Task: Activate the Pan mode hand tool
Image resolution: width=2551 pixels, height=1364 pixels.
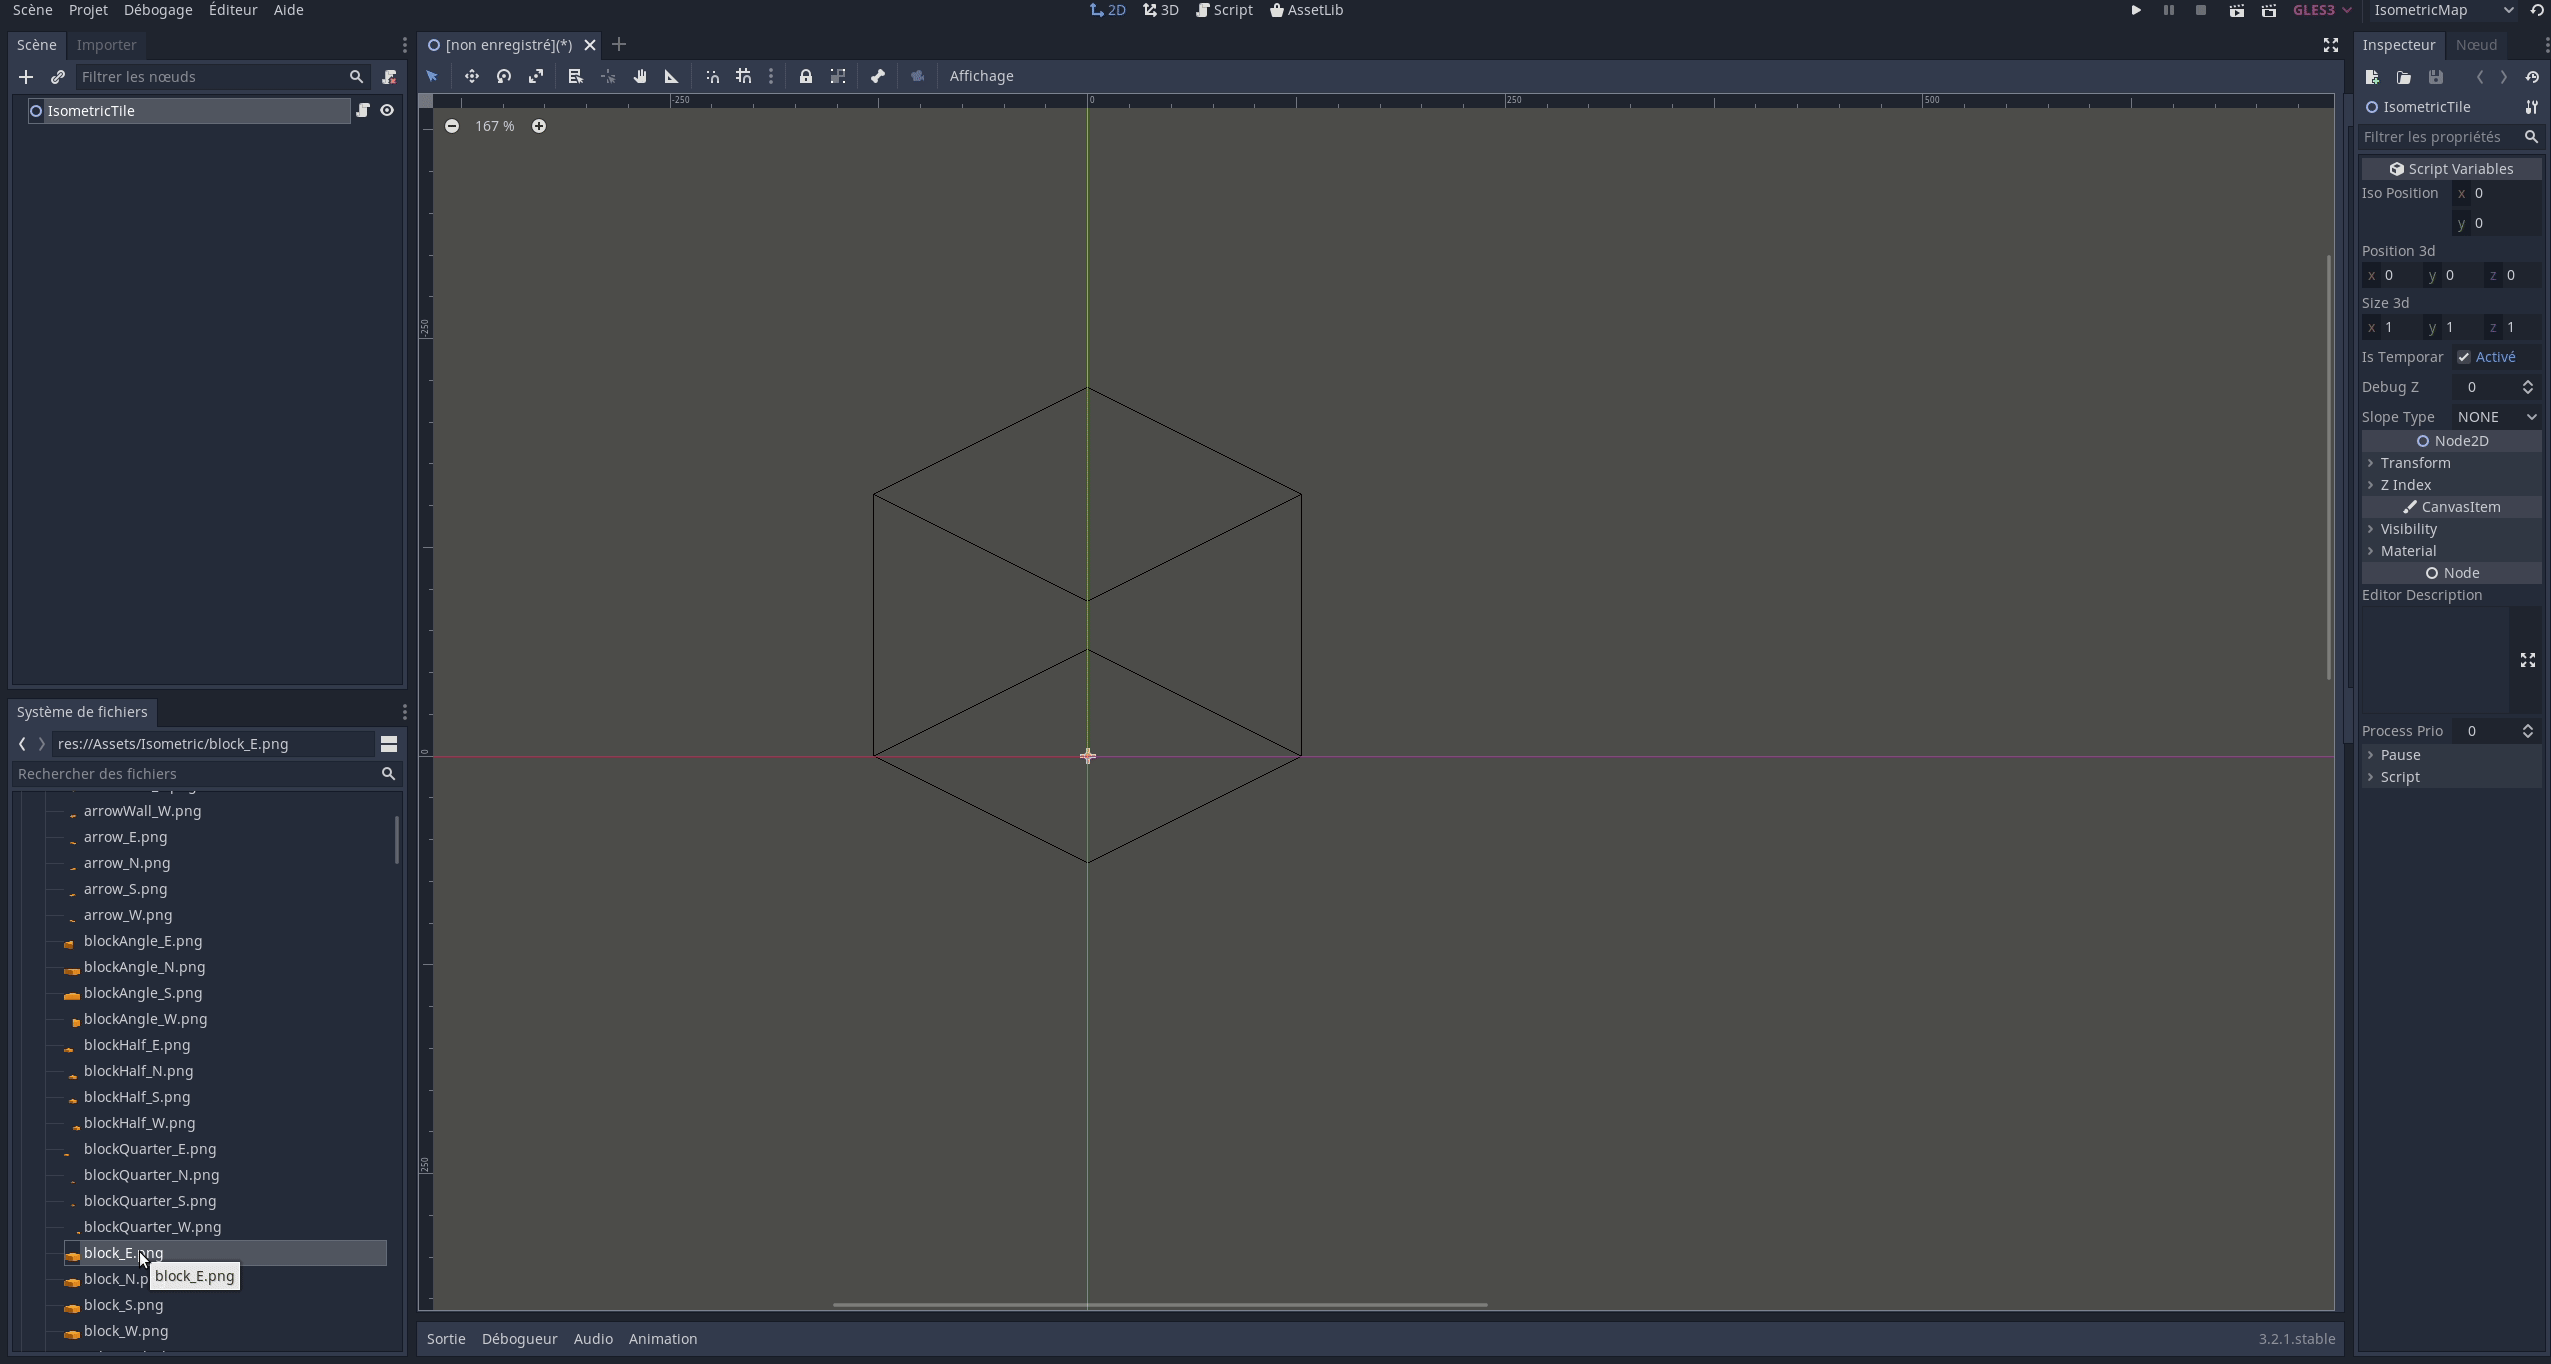Action: [640, 76]
